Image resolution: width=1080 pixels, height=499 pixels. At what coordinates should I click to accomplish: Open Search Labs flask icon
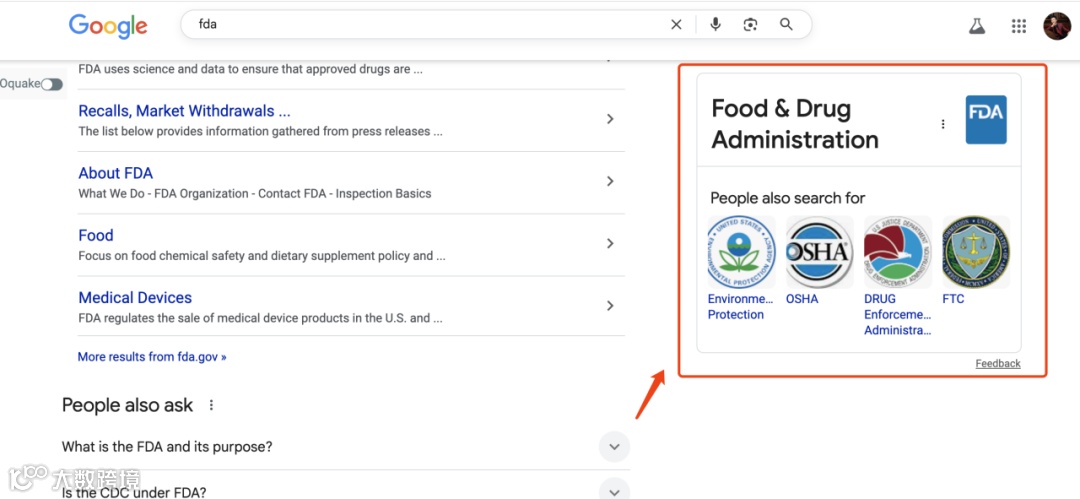point(977,27)
